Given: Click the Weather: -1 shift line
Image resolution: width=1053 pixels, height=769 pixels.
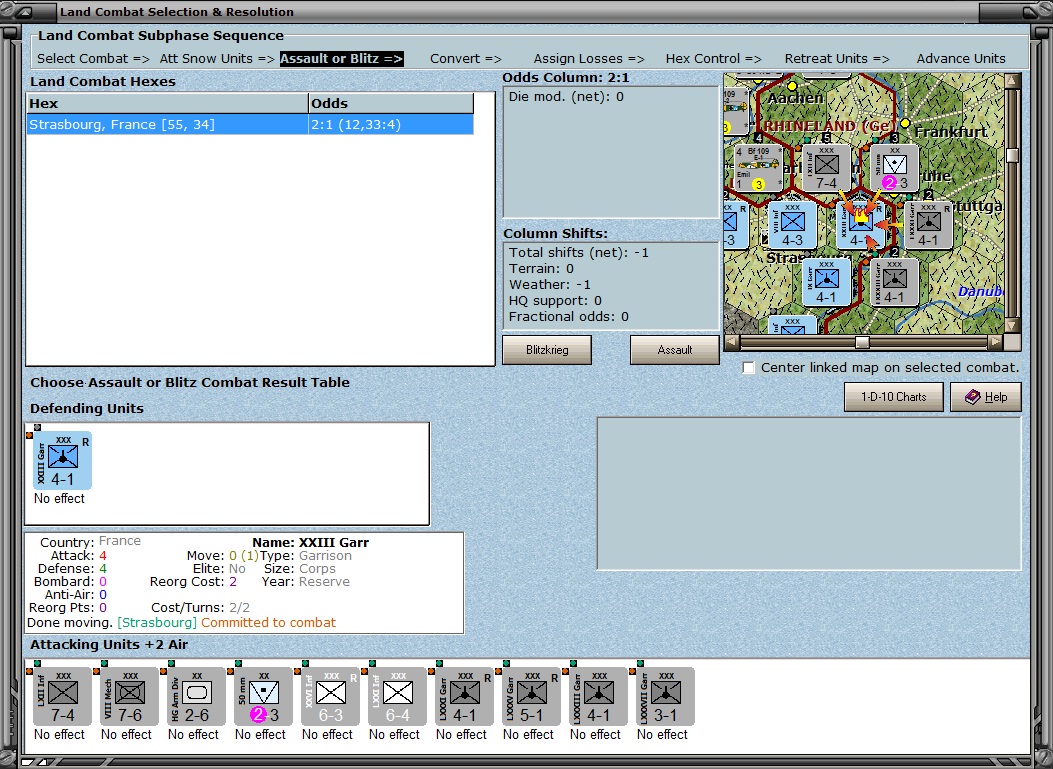Looking at the screenshot, I should pyautogui.click(x=549, y=285).
